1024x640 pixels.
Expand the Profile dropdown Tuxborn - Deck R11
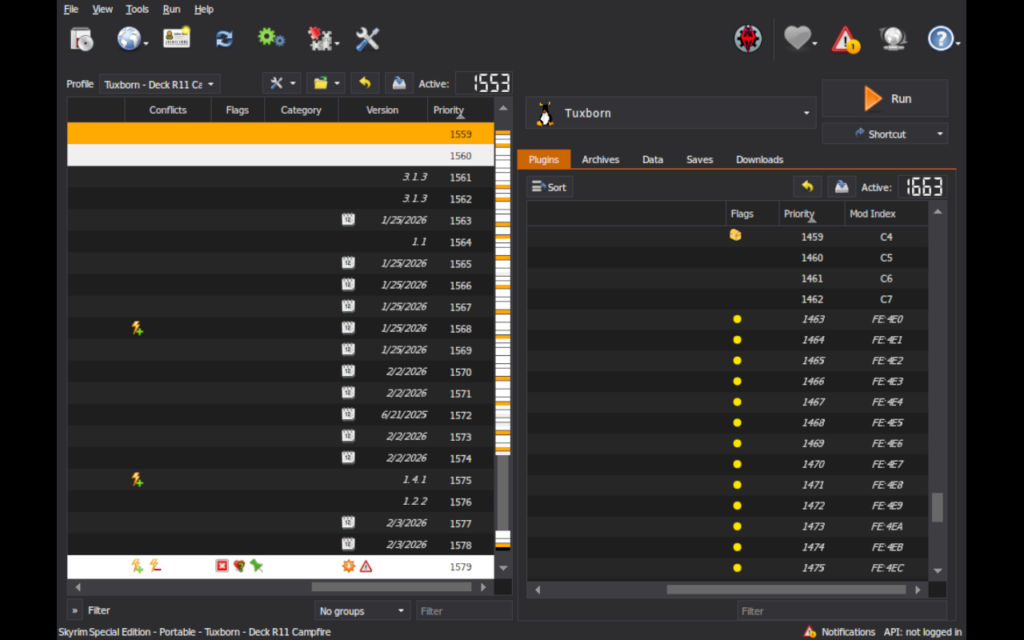pyautogui.click(x=159, y=85)
